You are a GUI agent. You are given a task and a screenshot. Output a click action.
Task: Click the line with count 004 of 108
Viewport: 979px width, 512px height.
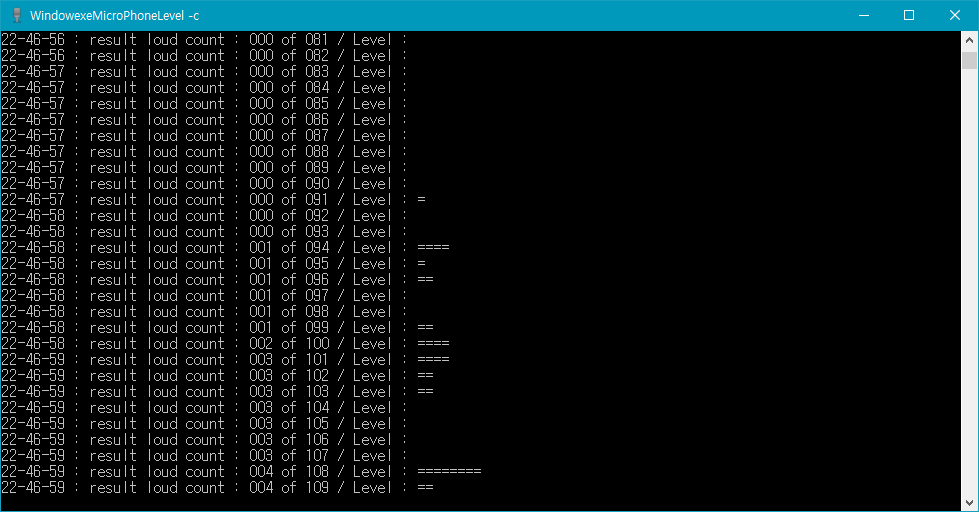point(242,473)
